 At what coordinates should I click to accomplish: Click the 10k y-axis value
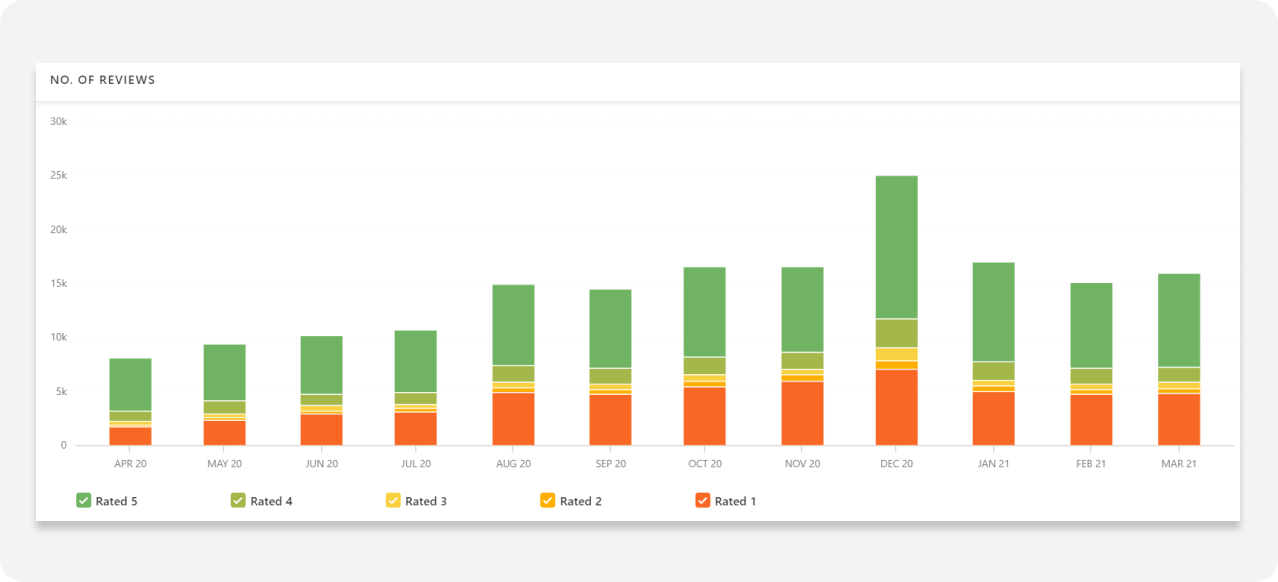(x=58, y=338)
